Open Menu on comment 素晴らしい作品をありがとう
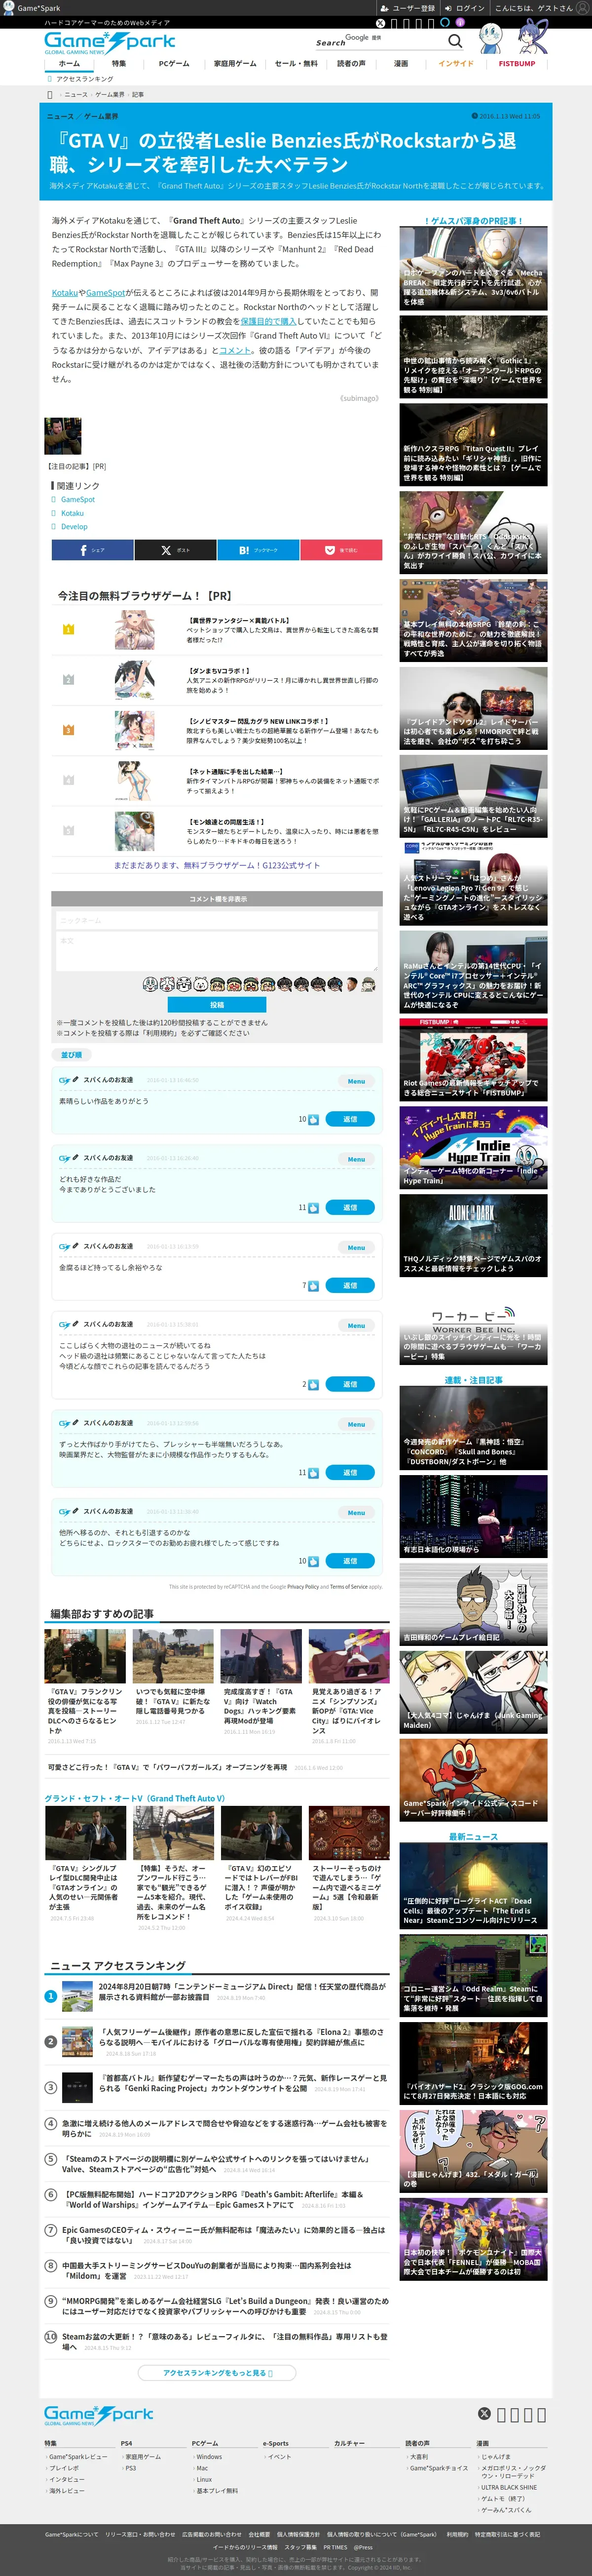 356,1081
